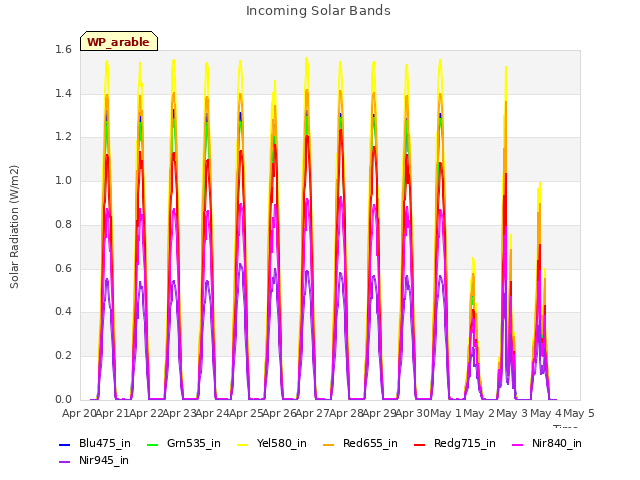Click the Solar Radiation (W/m2) axis label
The height and width of the screenshot is (480, 640).
pos(14,227)
